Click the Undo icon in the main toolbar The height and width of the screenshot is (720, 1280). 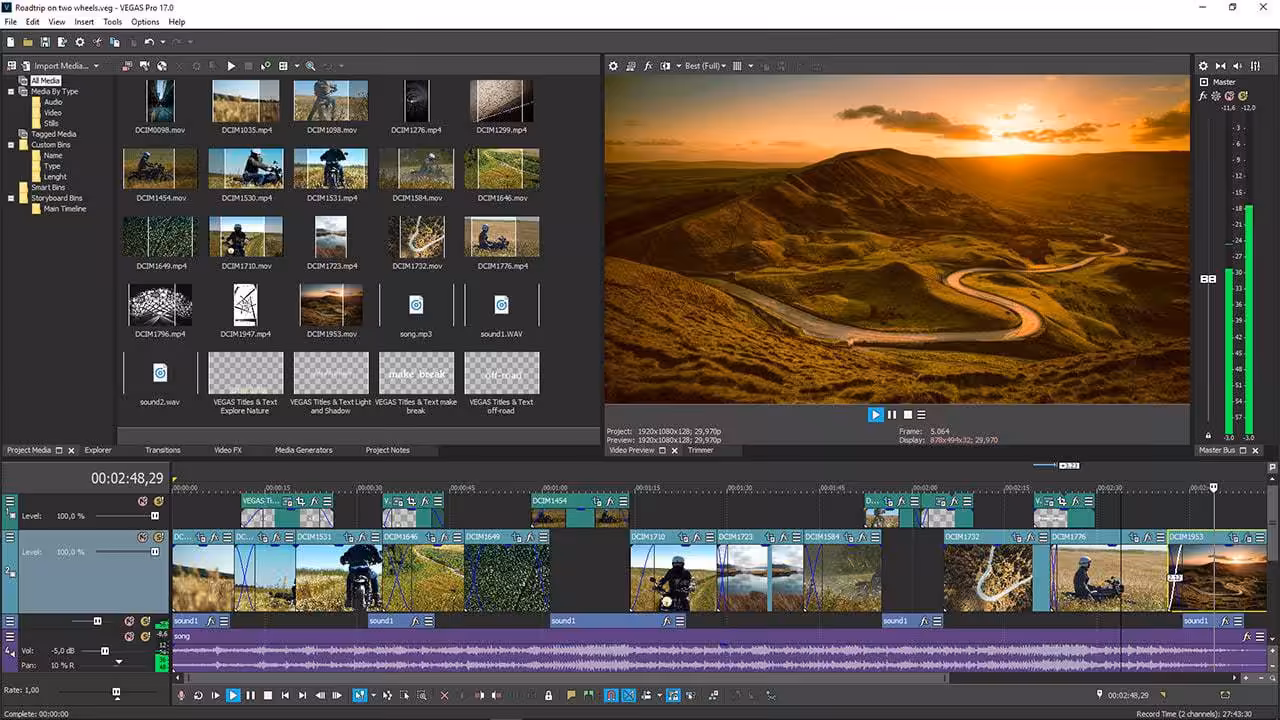point(149,42)
